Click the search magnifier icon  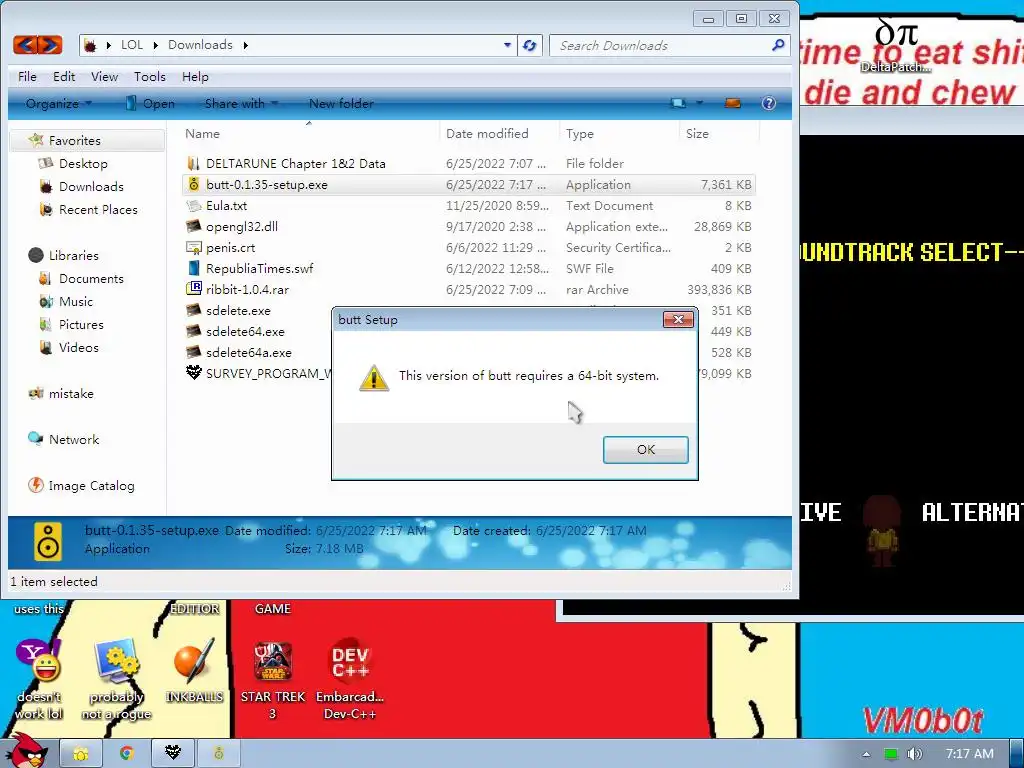pyautogui.click(x=778, y=45)
